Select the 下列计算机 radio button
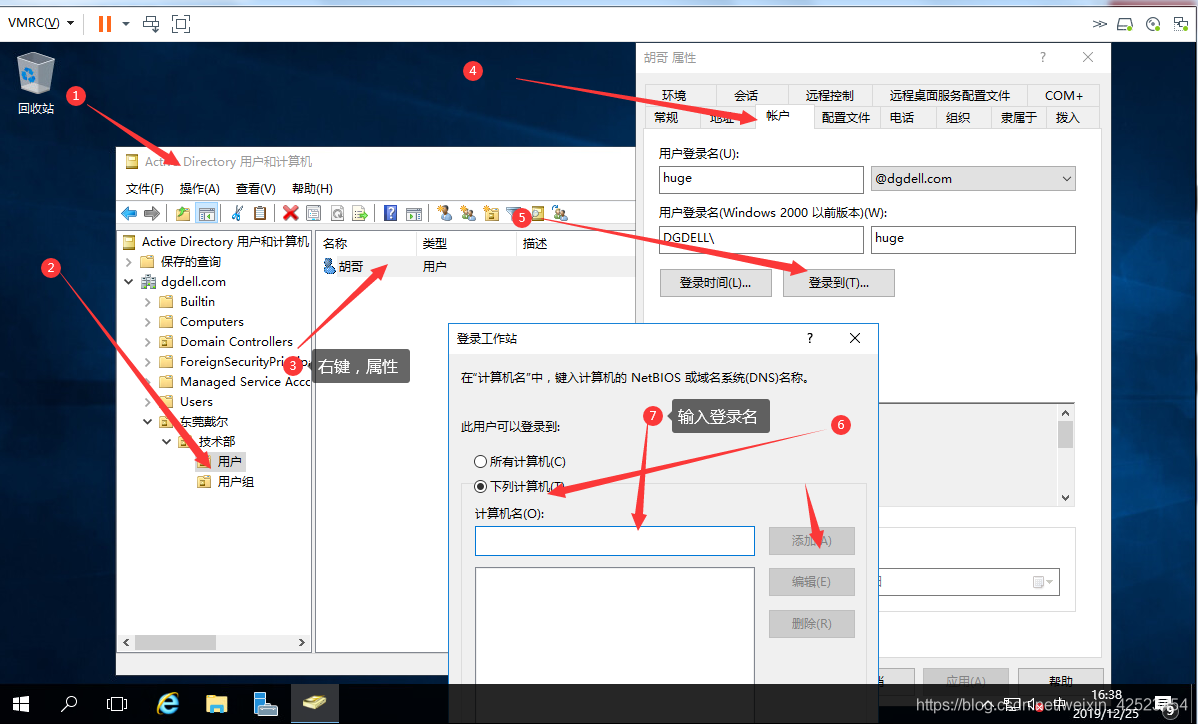Viewport: 1198px width, 724px height. coord(481,486)
